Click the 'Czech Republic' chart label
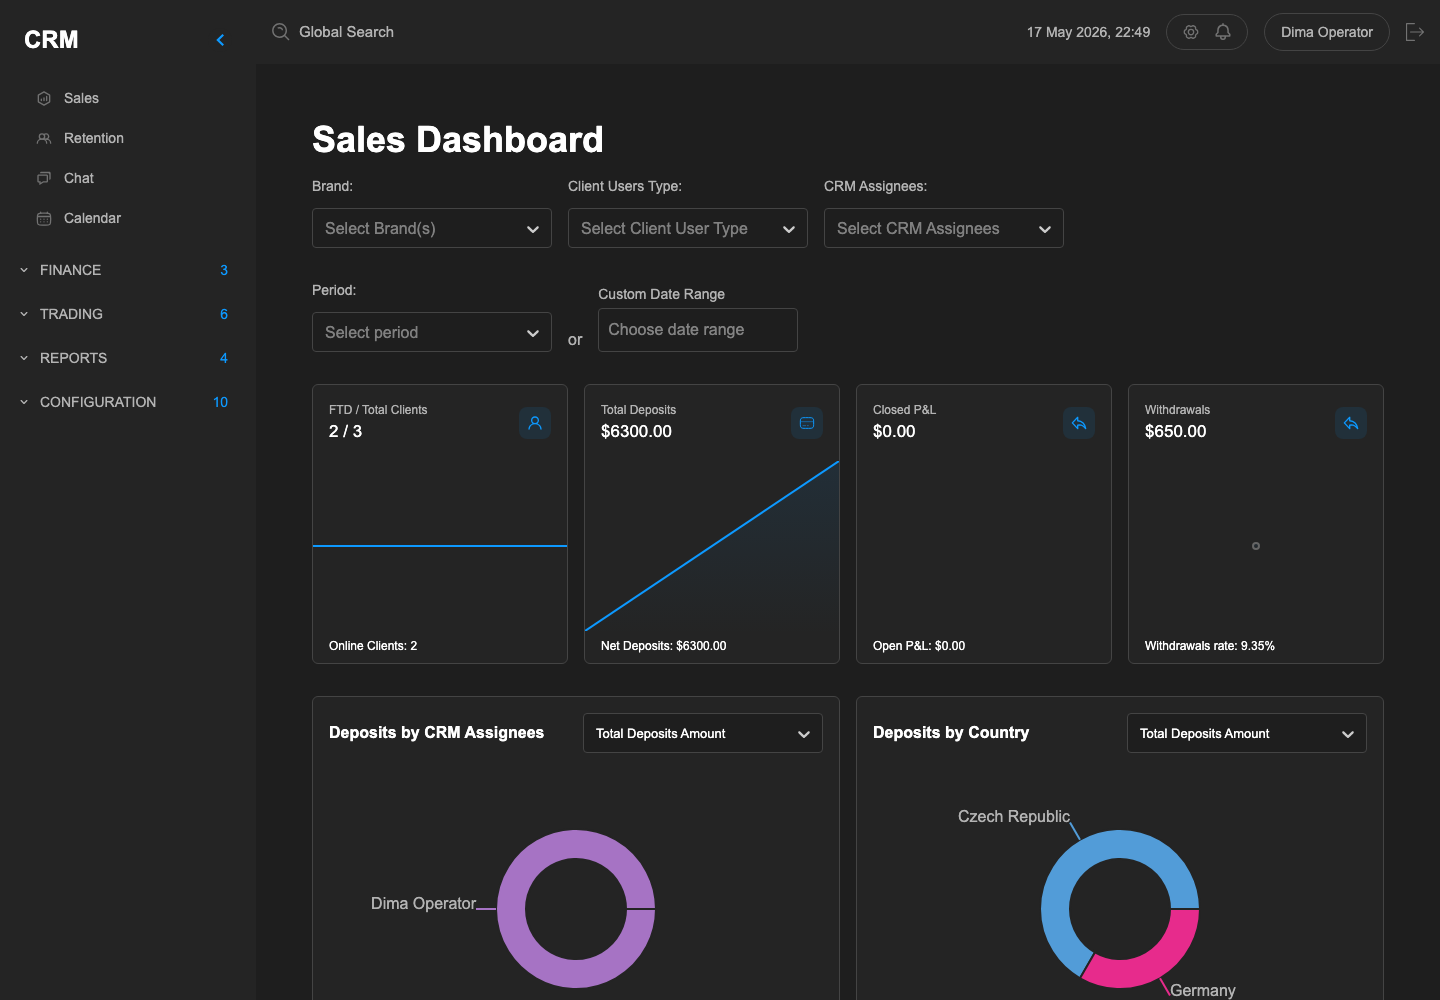The width and height of the screenshot is (1440, 1000). point(1014,816)
